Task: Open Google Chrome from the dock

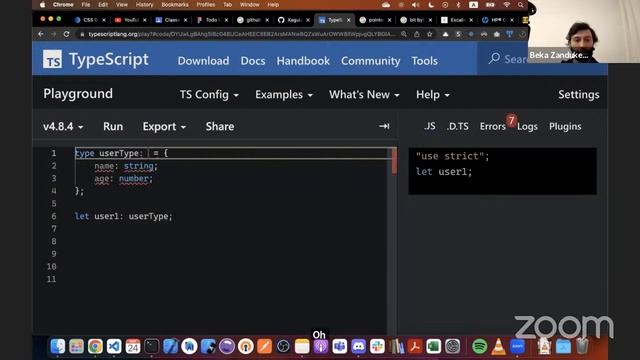Action: pos(95,347)
